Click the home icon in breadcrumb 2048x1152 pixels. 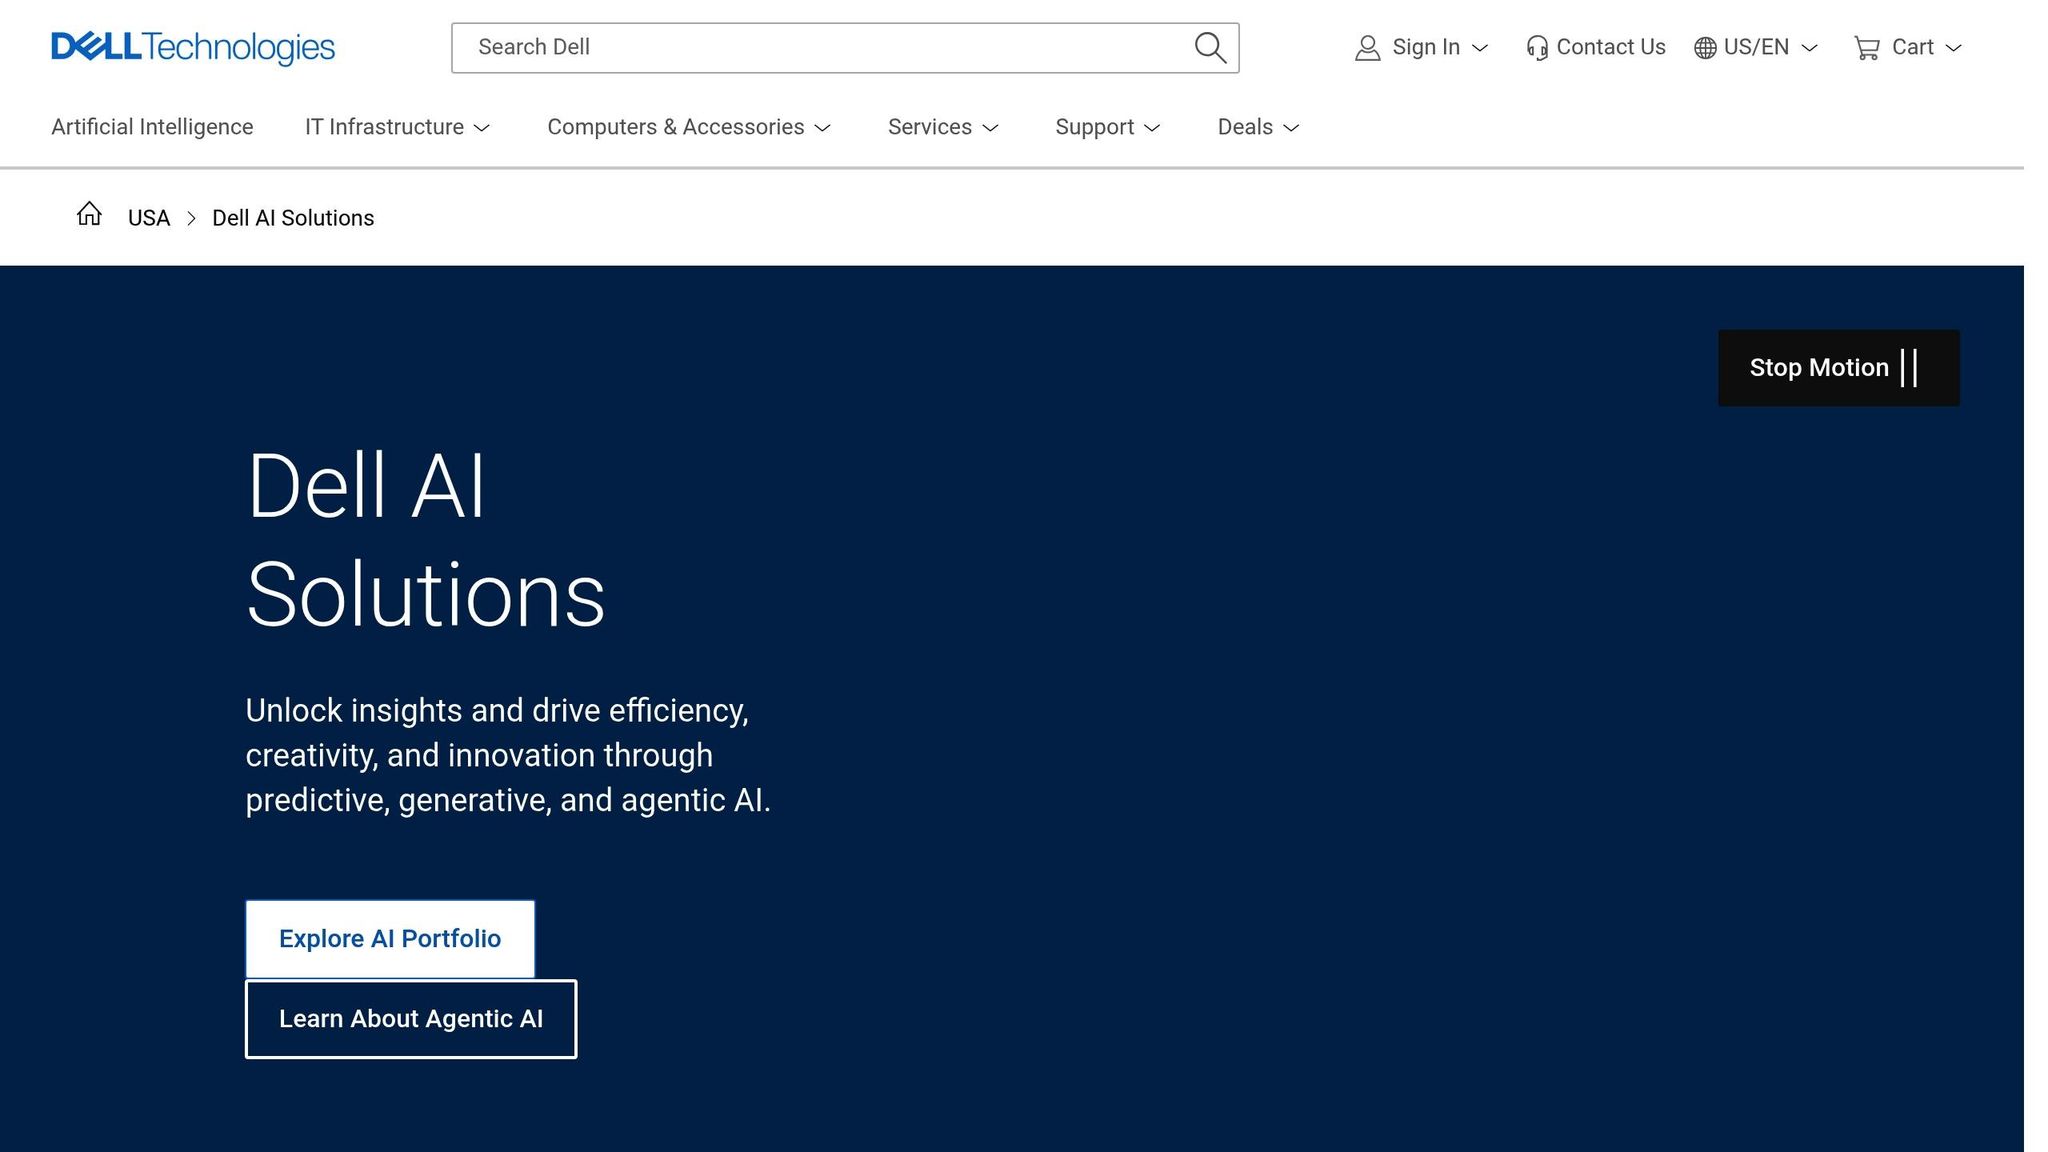tap(89, 214)
